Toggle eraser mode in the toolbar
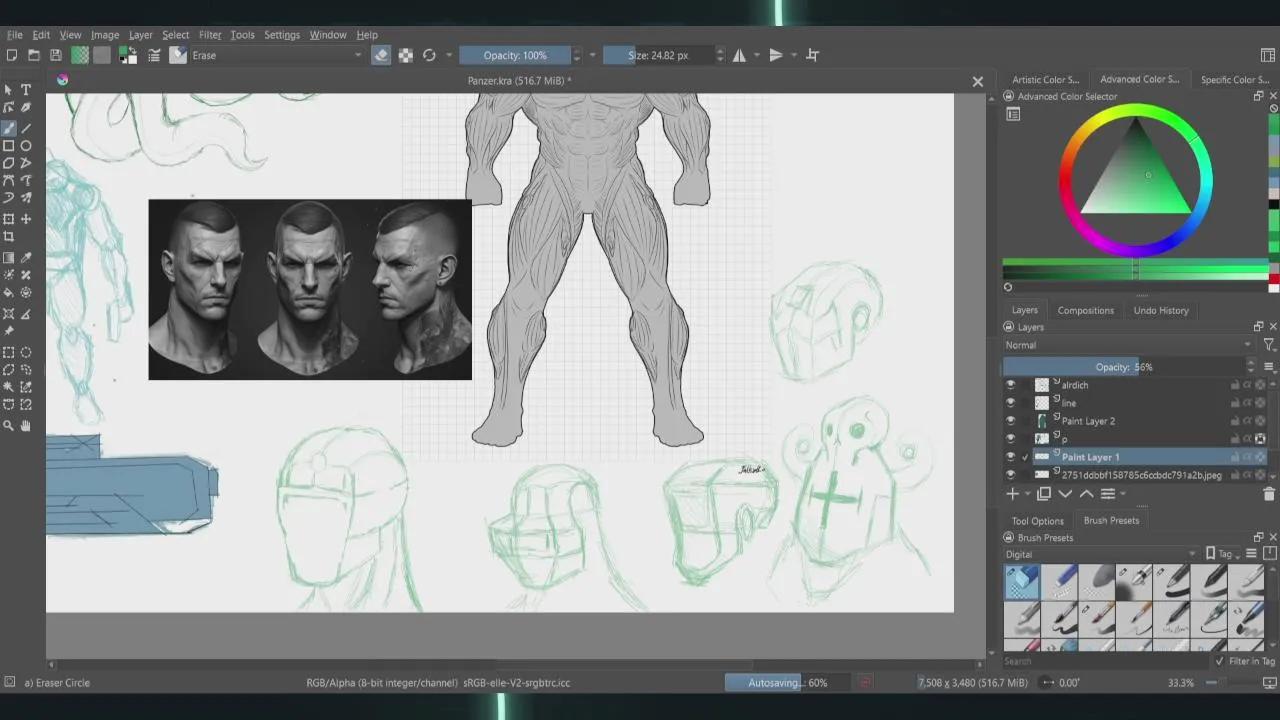The width and height of the screenshot is (1280, 720). click(381, 55)
